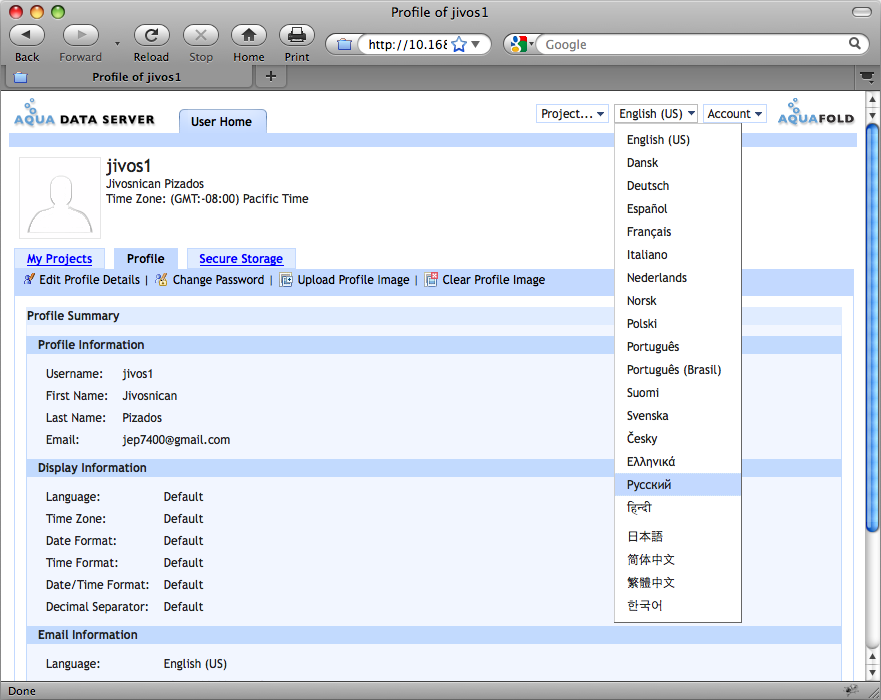The width and height of the screenshot is (881, 700).
Task: Select Polski language option
Action: [678, 324]
